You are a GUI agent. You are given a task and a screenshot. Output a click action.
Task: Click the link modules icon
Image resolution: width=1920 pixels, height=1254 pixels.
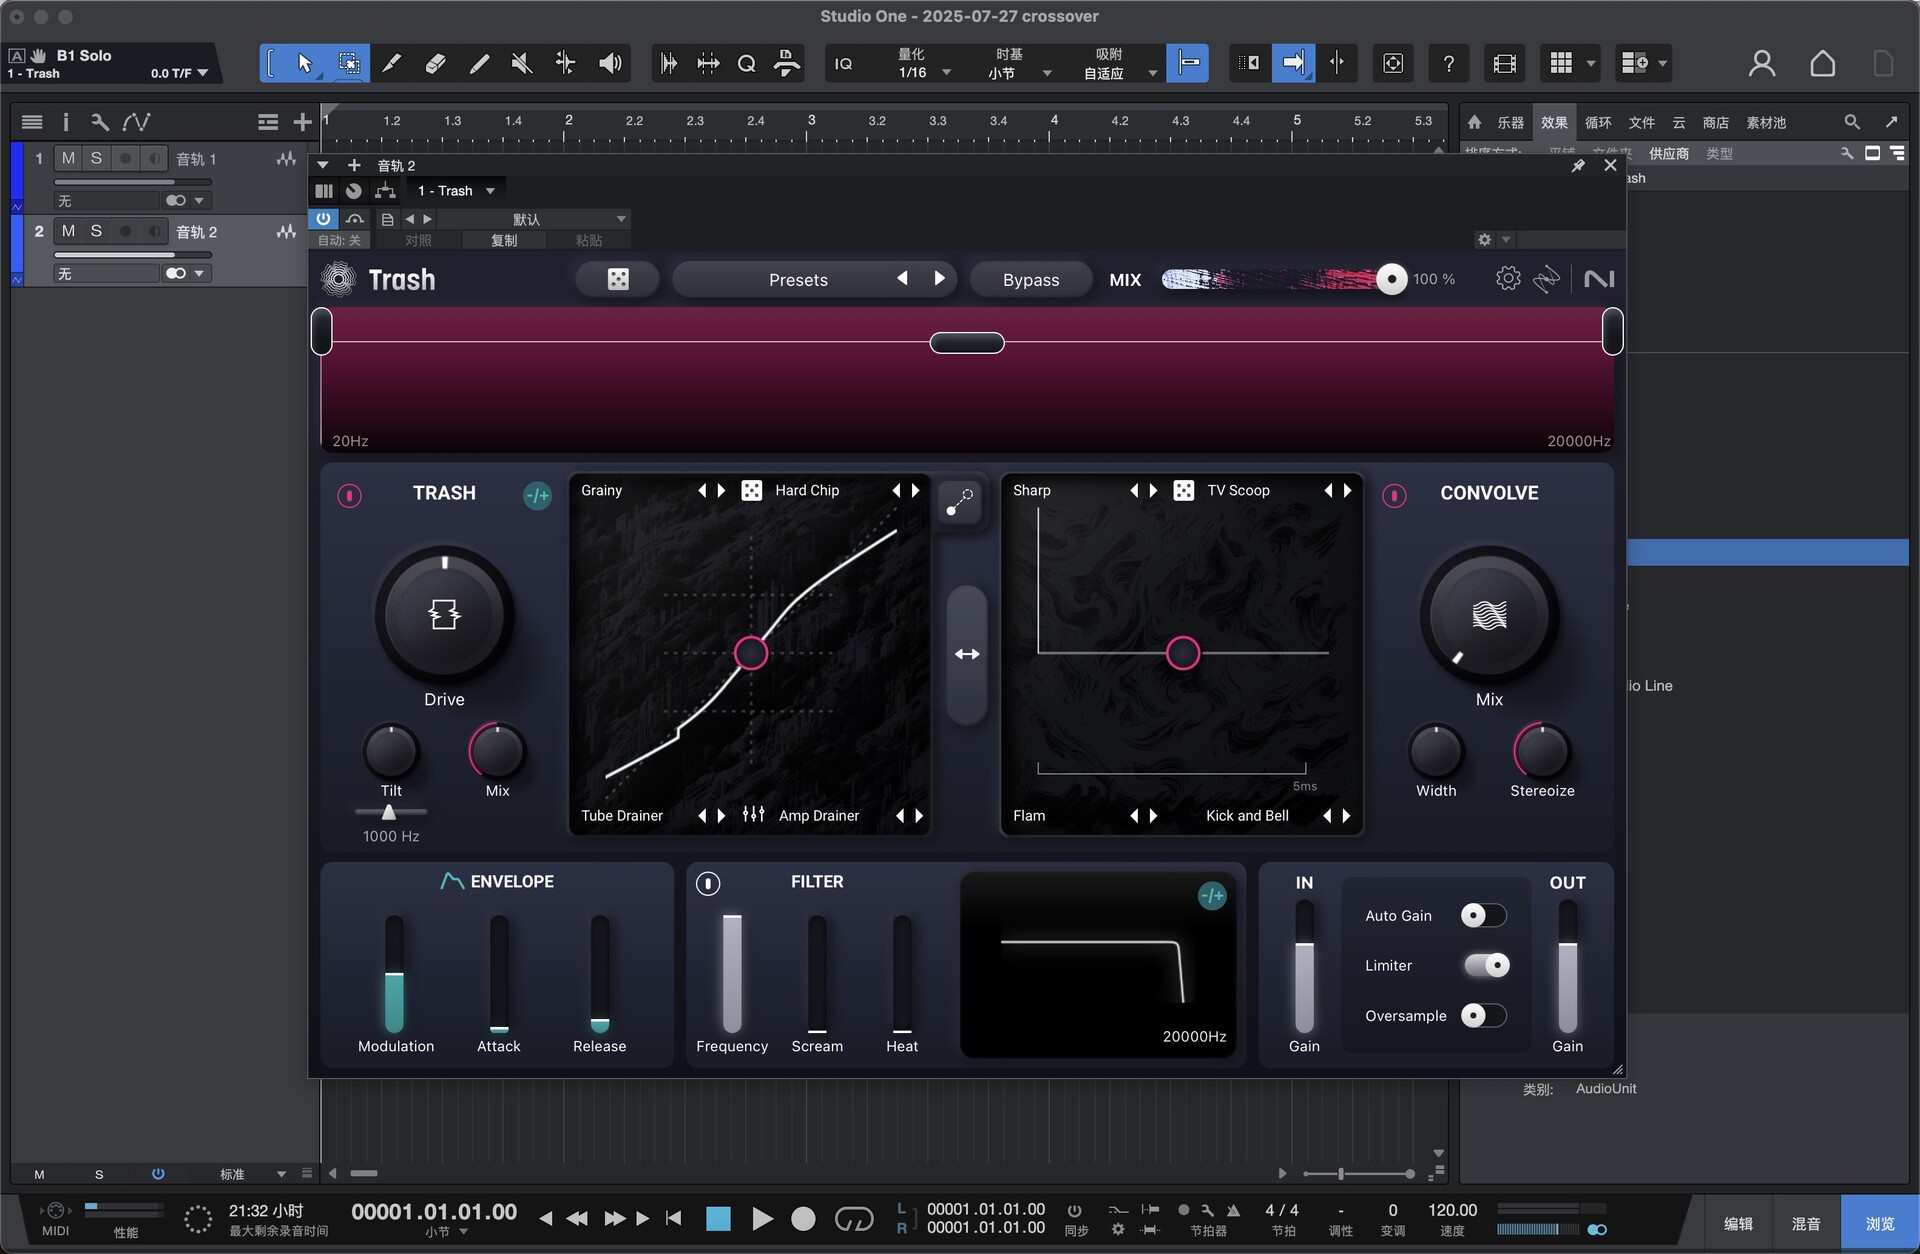(960, 501)
